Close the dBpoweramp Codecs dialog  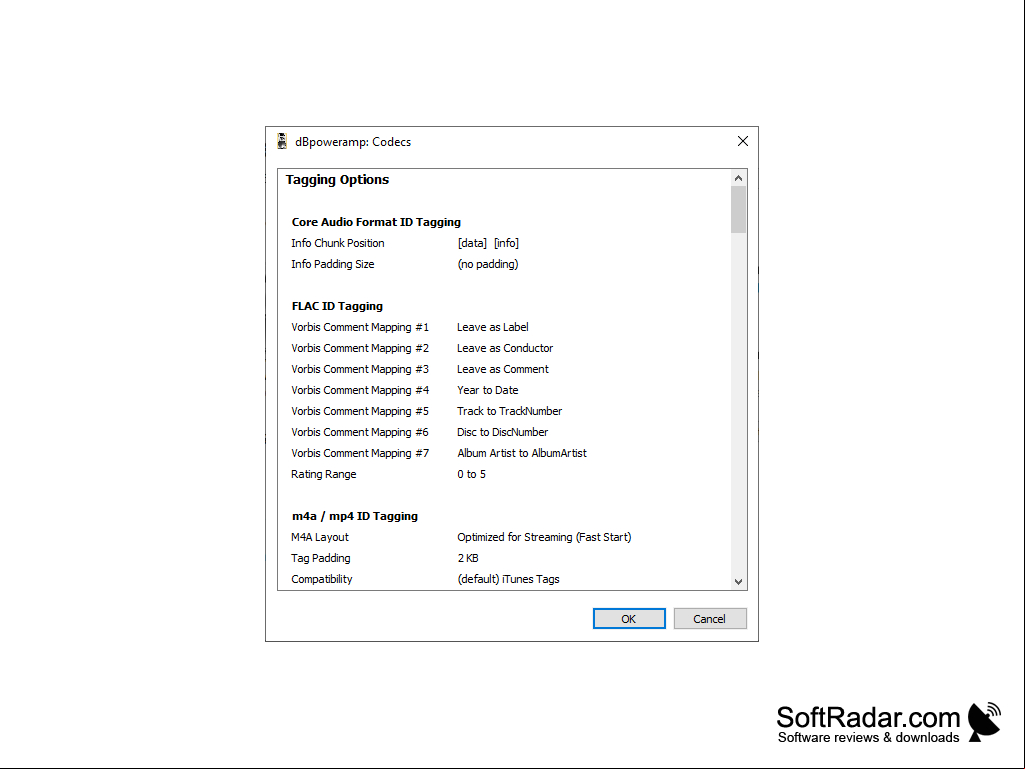743,141
